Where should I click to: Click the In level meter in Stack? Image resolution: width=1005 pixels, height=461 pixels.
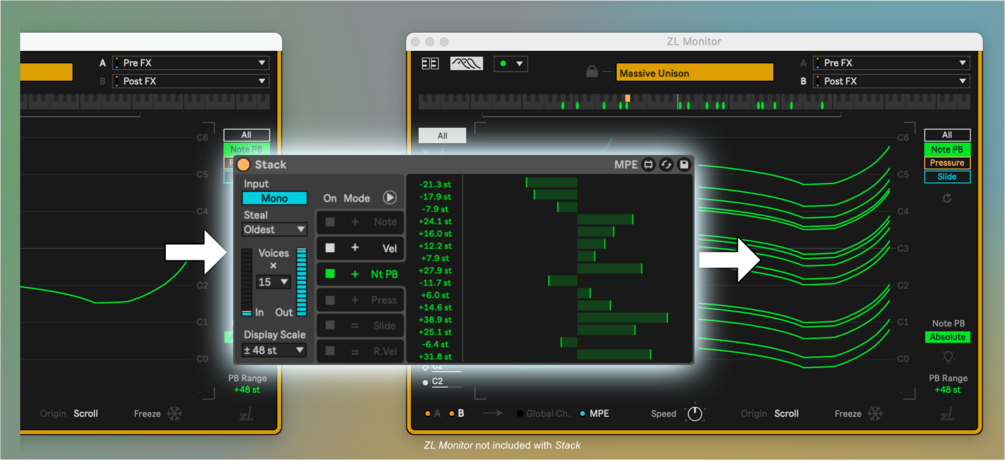point(247,282)
